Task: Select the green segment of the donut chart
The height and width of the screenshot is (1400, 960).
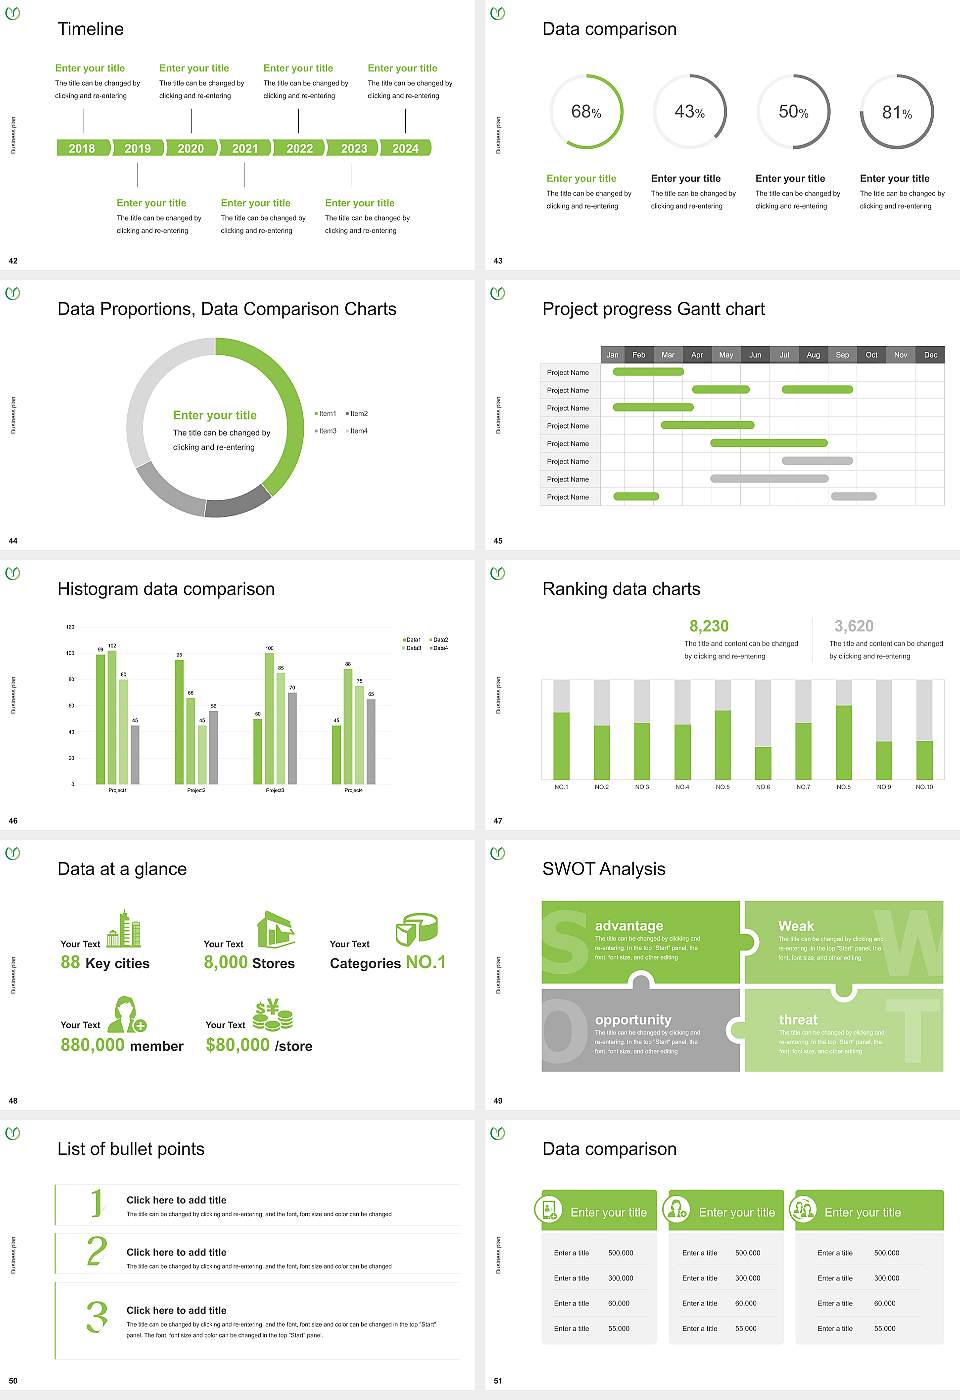Action: coord(285,400)
